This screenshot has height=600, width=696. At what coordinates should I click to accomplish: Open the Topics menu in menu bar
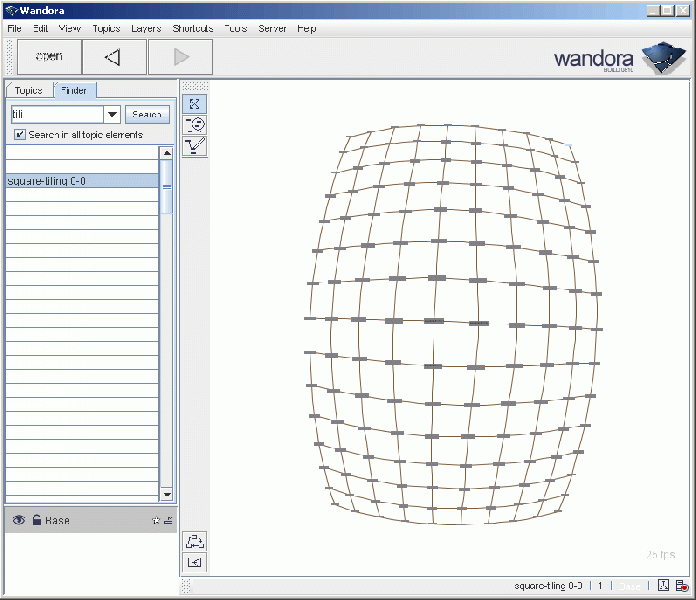[x=106, y=29]
